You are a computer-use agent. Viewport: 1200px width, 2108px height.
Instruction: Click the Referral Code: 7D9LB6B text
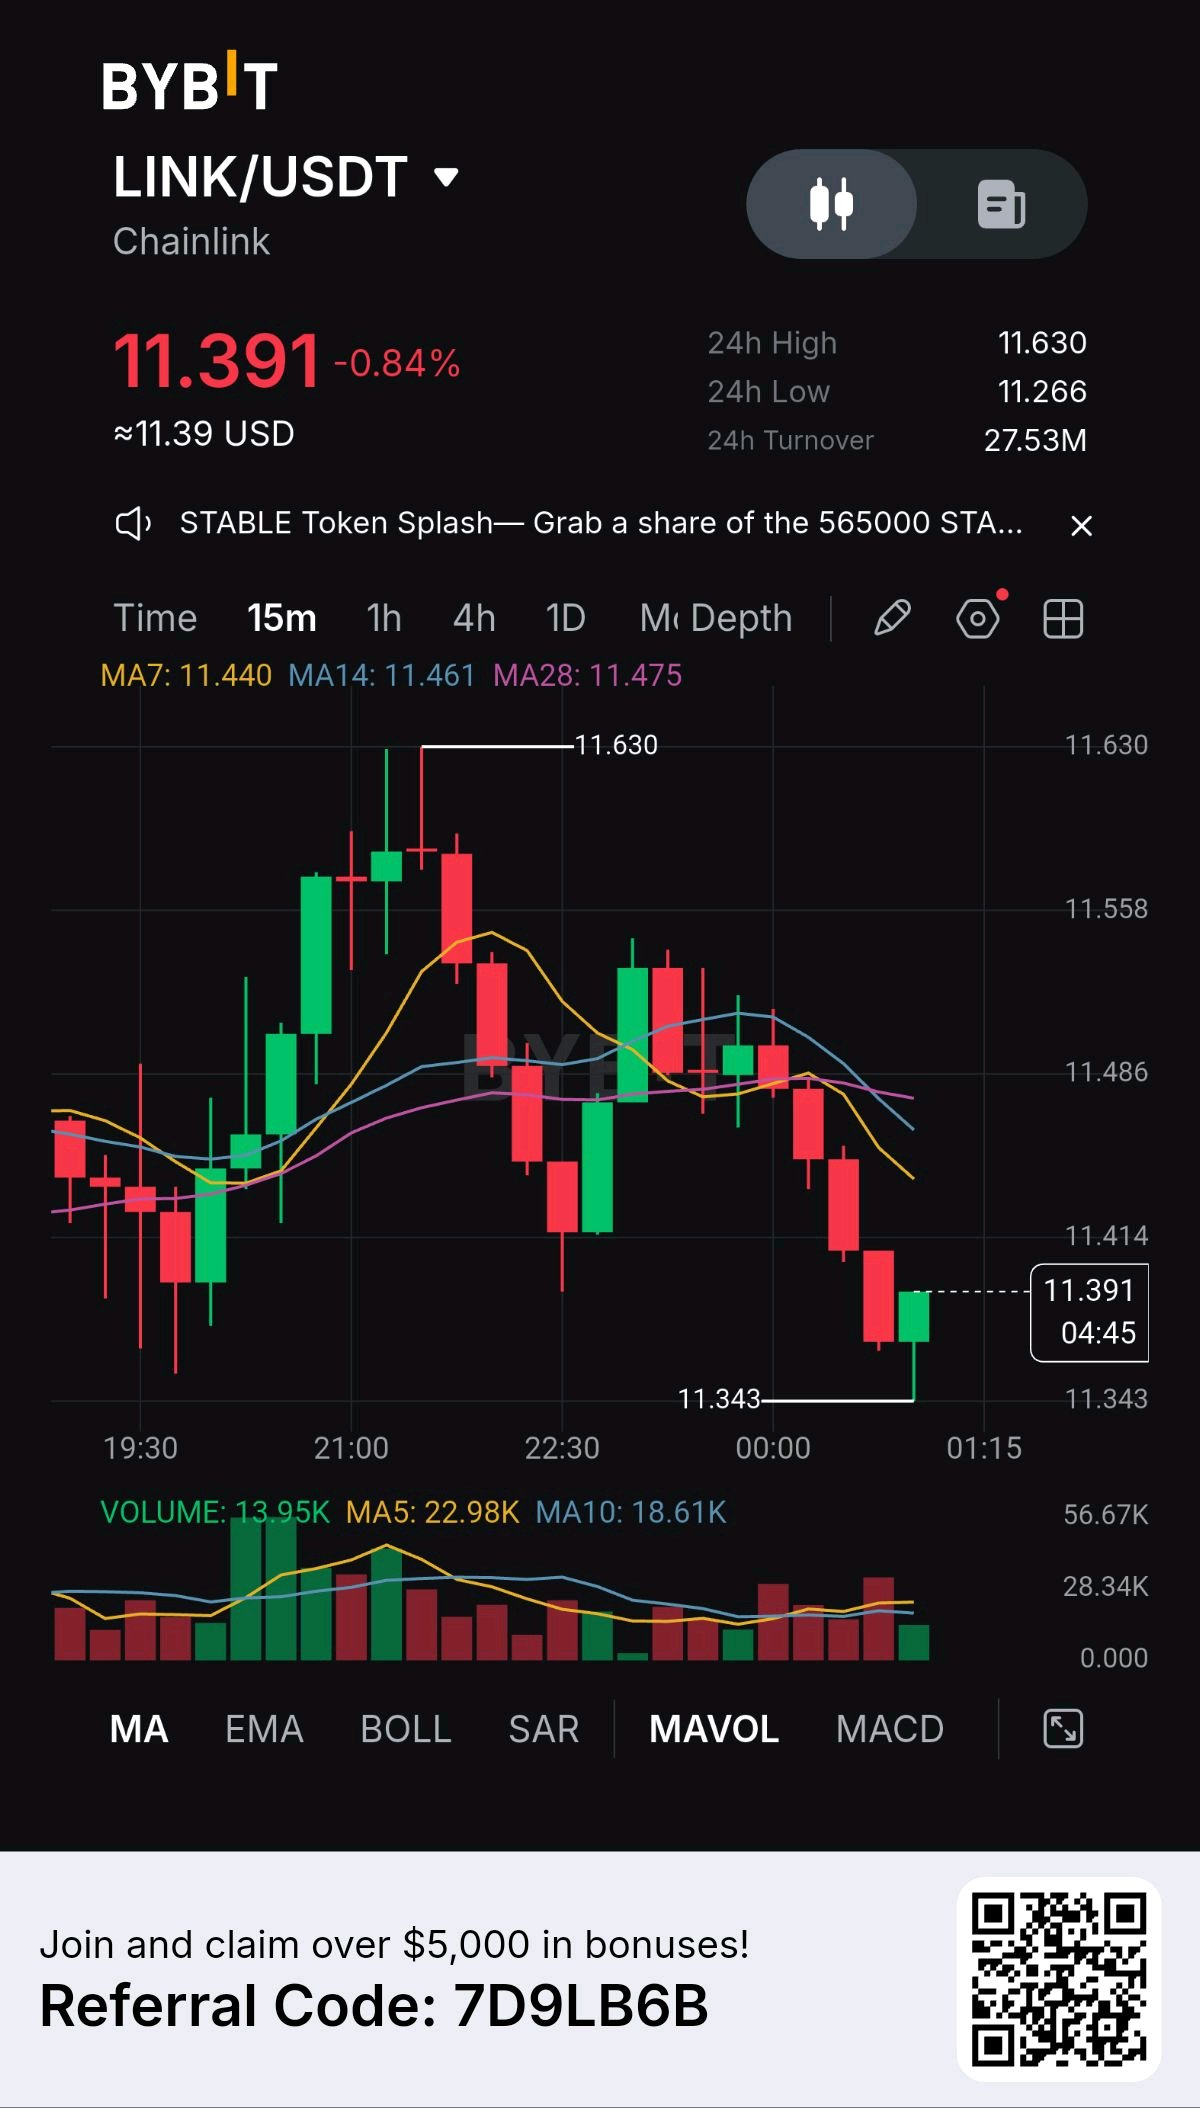[374, 2006]
